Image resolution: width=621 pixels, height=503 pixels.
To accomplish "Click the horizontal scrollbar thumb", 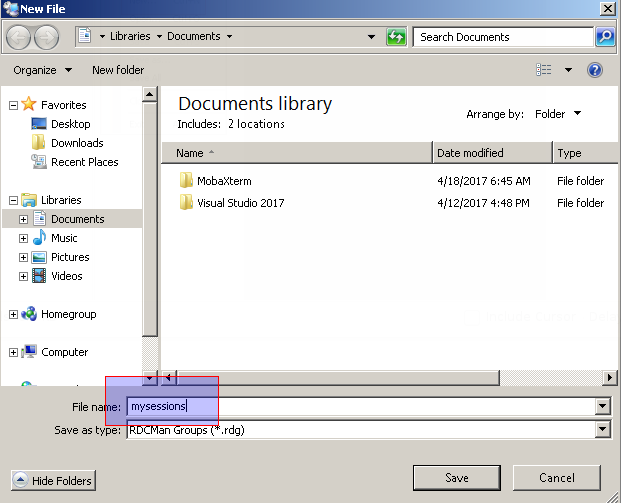I will click(338, 377).
